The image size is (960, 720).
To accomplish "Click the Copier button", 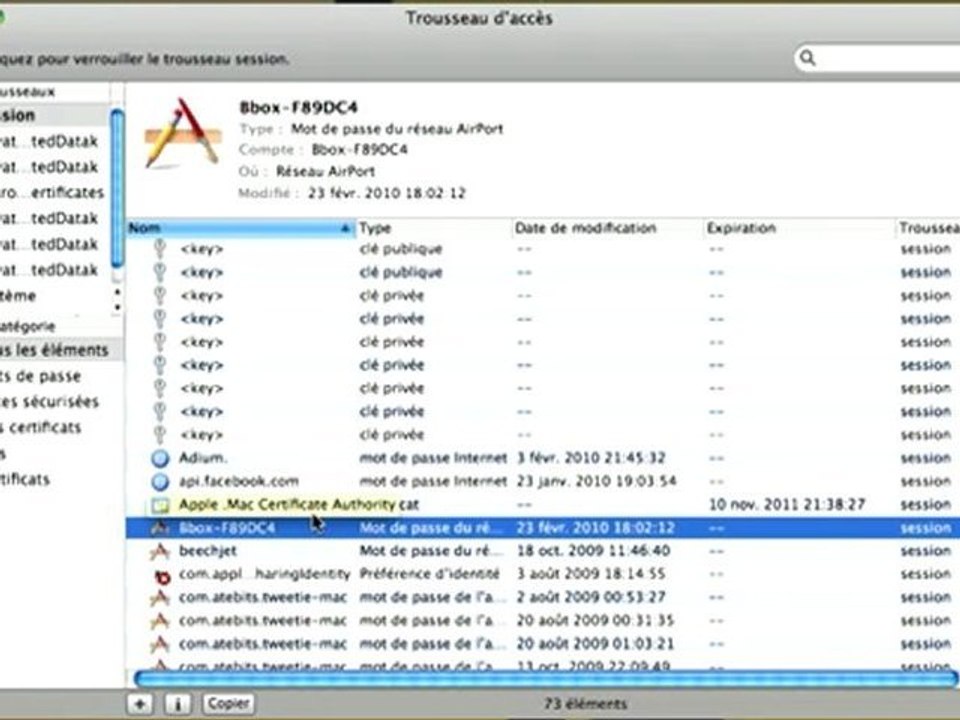I will [228, 703].
